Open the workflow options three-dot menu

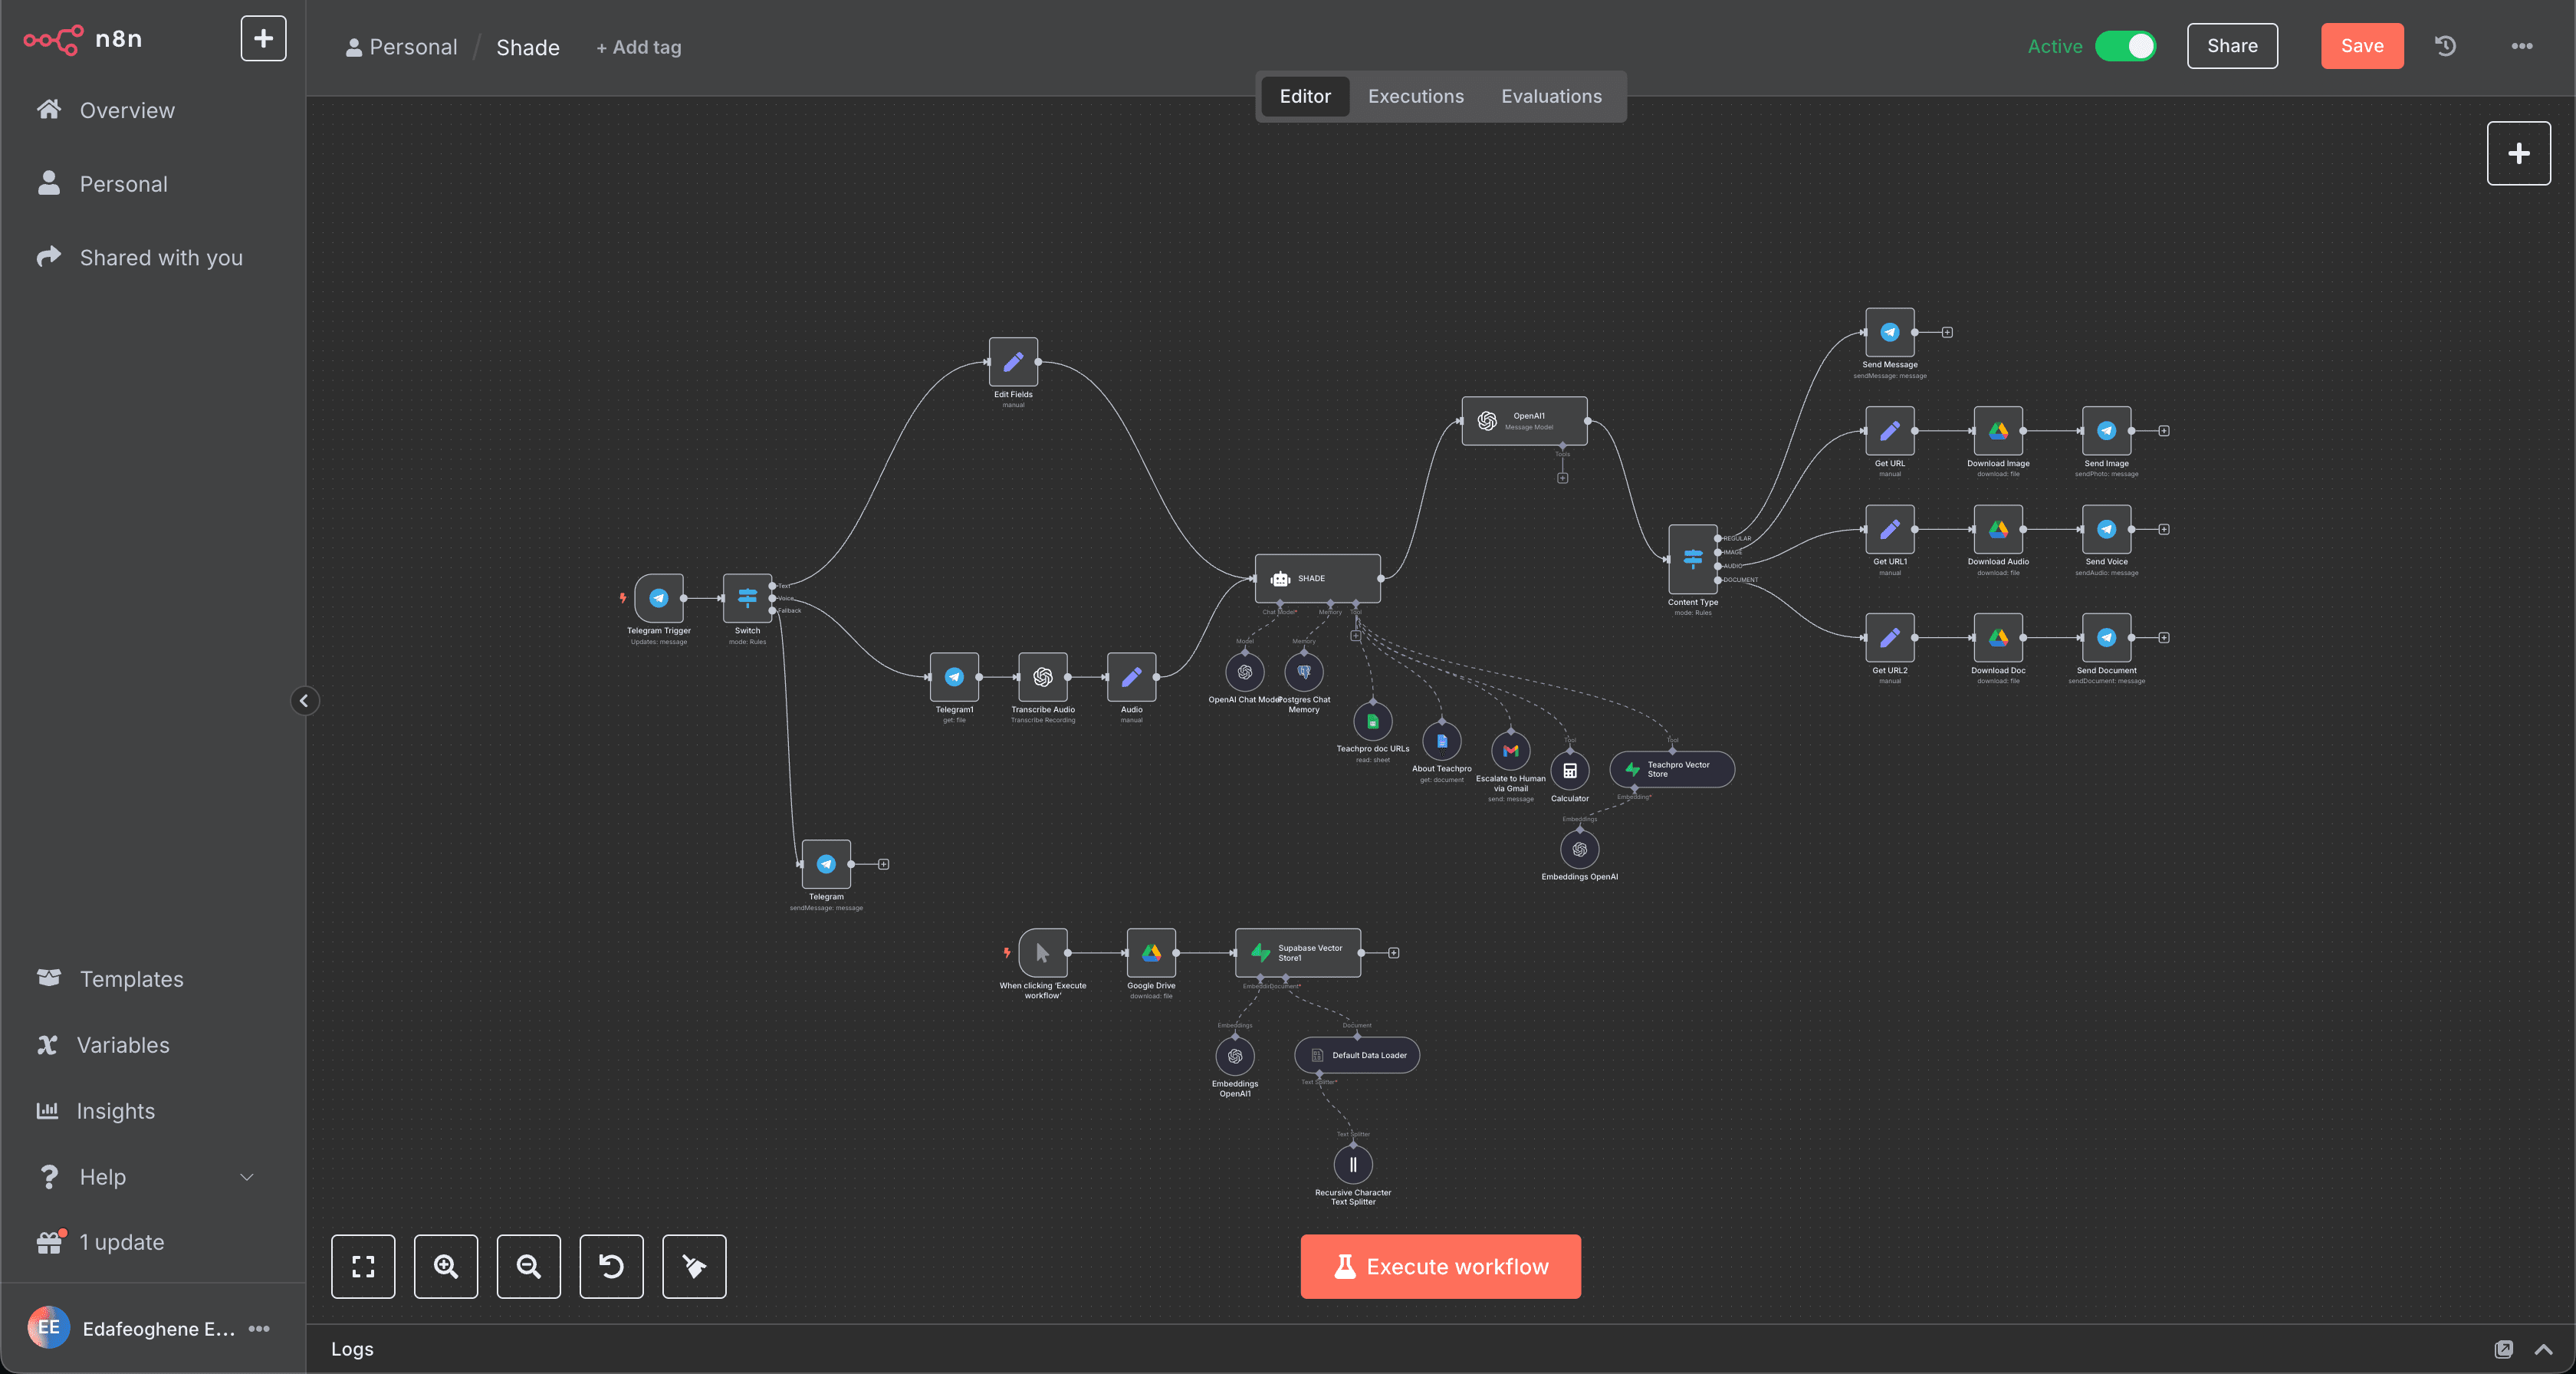point(2521,46)
